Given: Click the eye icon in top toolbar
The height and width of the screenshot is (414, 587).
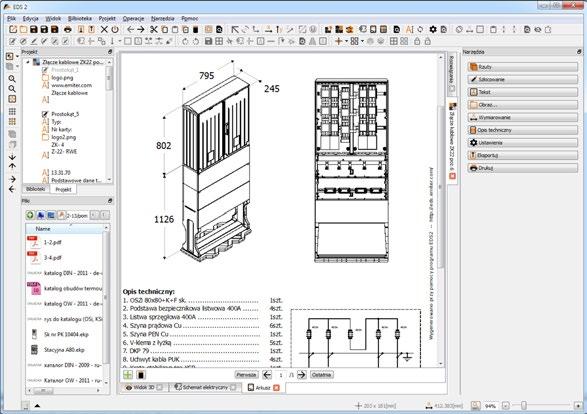Looking at the screenshot, I should tap(538, 30).
